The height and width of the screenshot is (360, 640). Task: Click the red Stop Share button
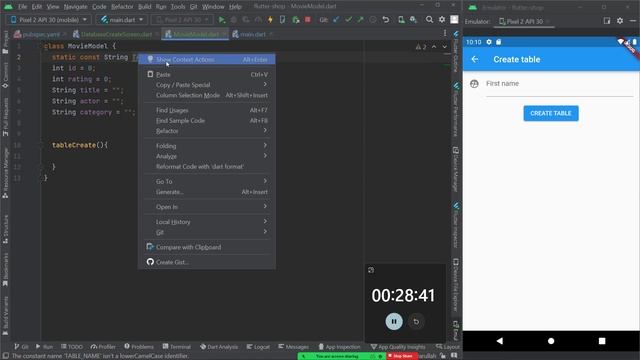[x=402, y=356]
